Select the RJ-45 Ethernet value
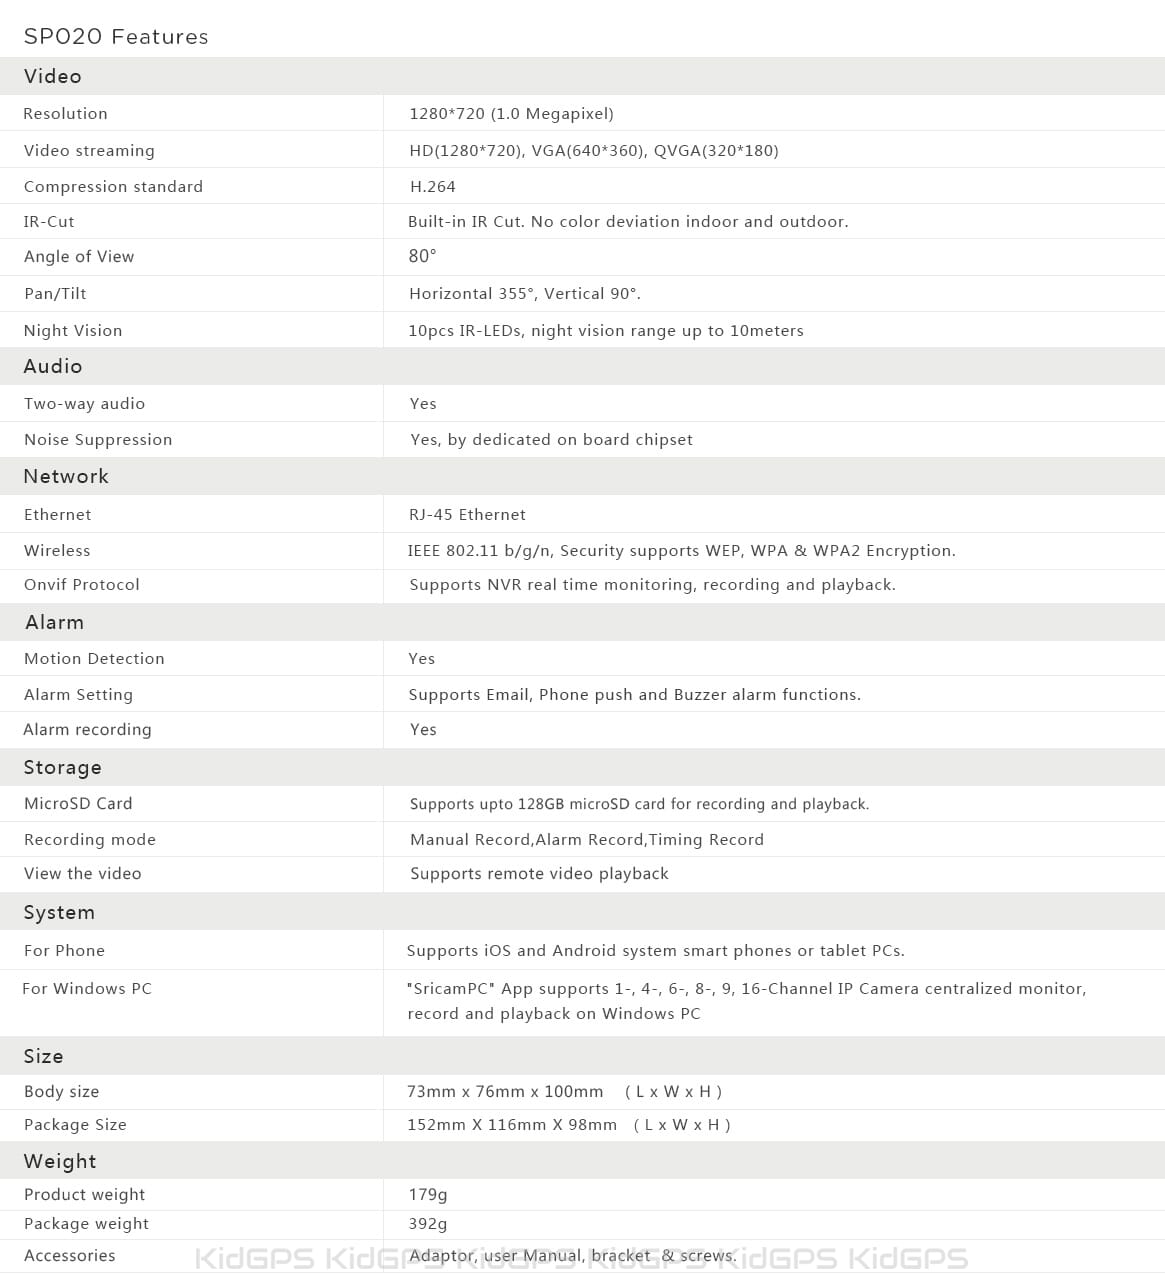Image resolution: width=1165 pixels, height=1279 pixels. (x=467, y=515)
